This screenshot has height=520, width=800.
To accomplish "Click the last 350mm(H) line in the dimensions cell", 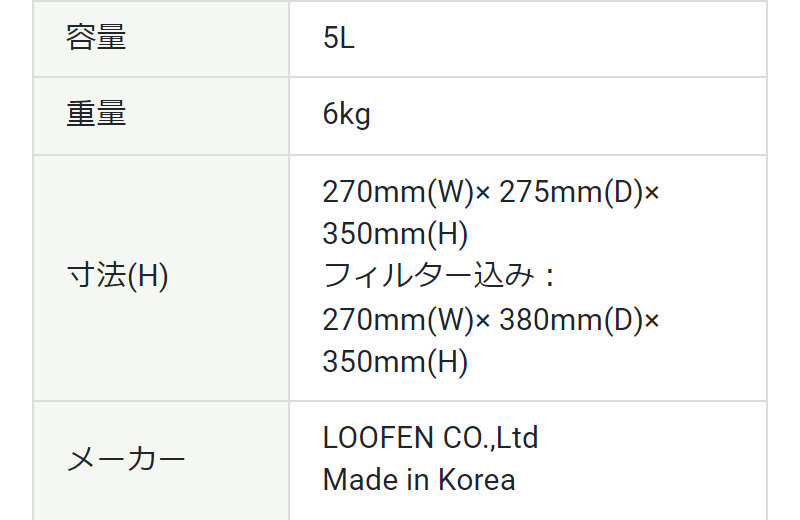I will tap(395, 362).
